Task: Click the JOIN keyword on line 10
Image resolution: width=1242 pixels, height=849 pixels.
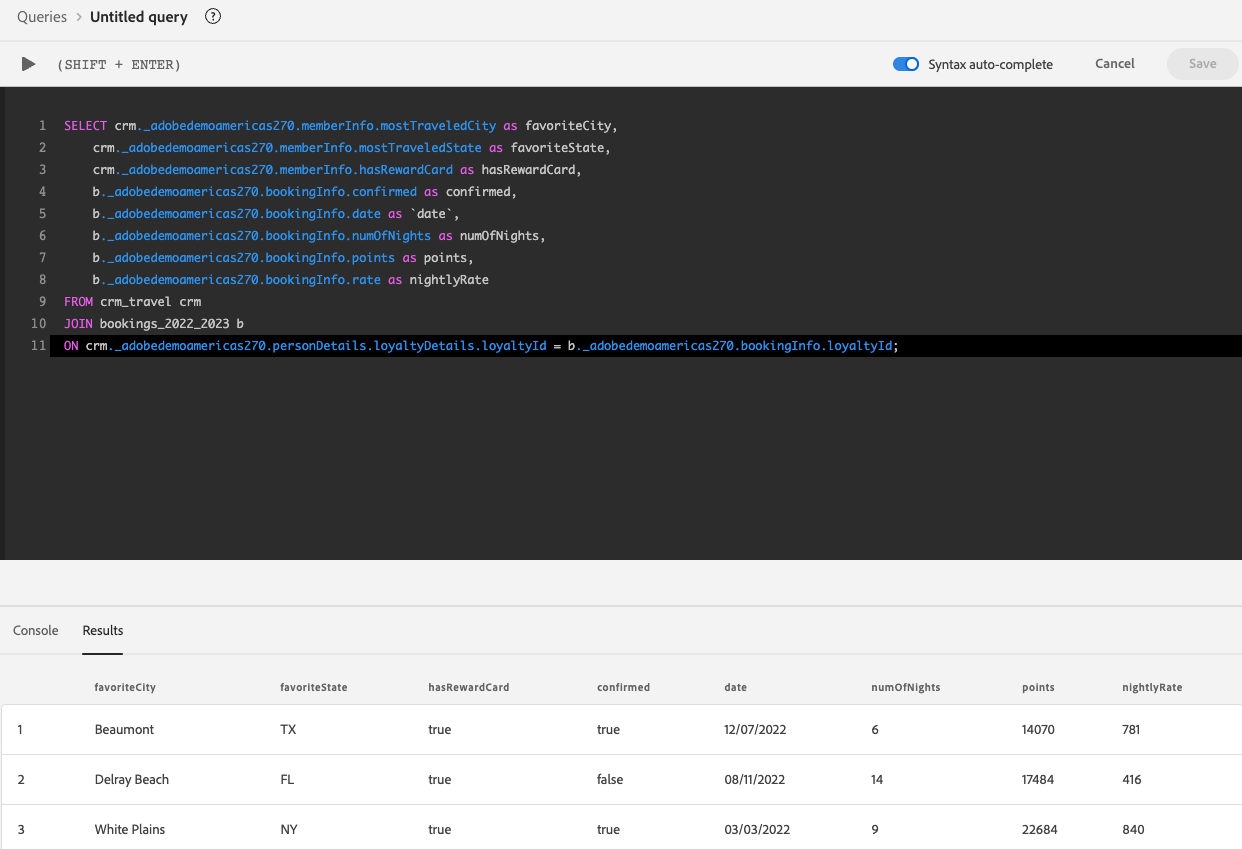Action: coord(78,324)
